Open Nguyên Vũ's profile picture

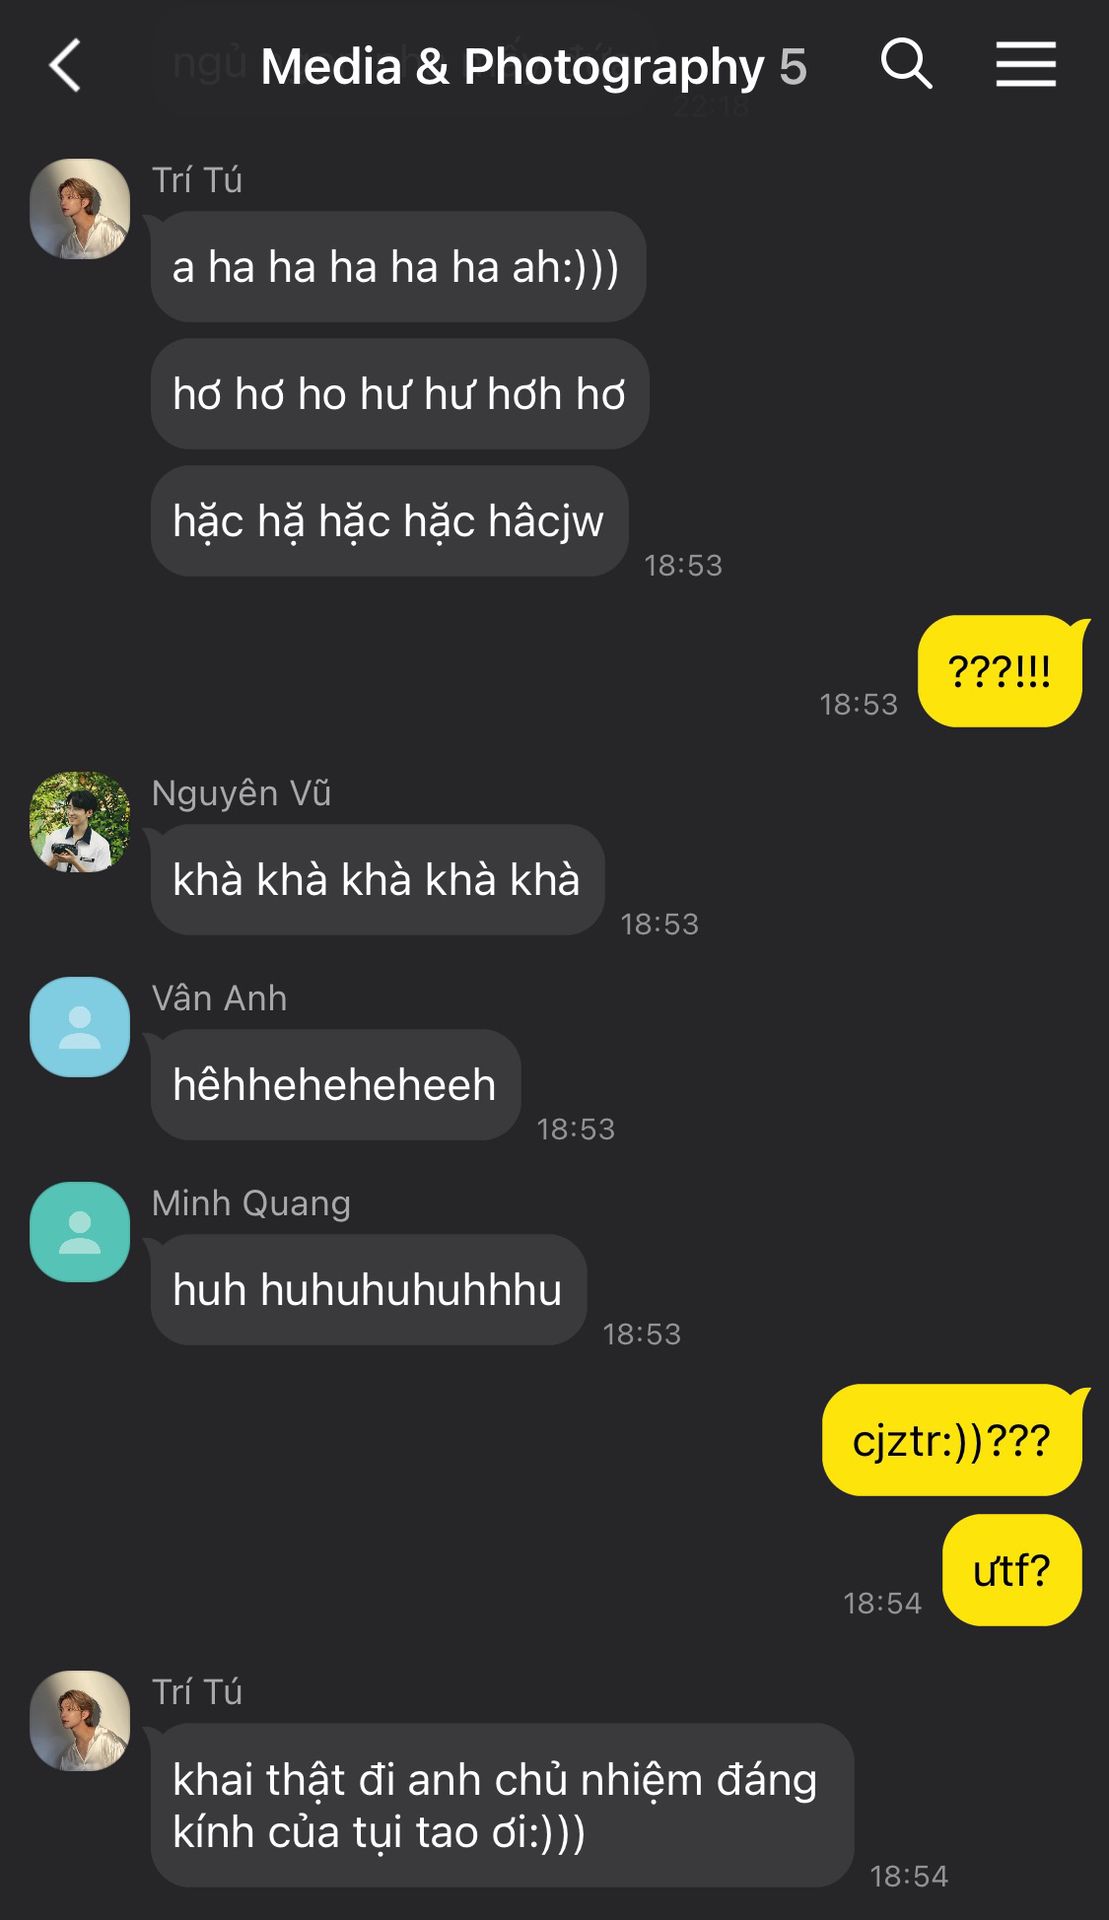pos(80,822)
